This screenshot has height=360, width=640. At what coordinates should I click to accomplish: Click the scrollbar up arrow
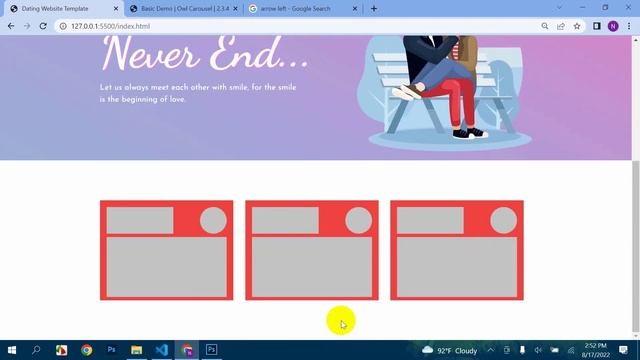(636, 40)
